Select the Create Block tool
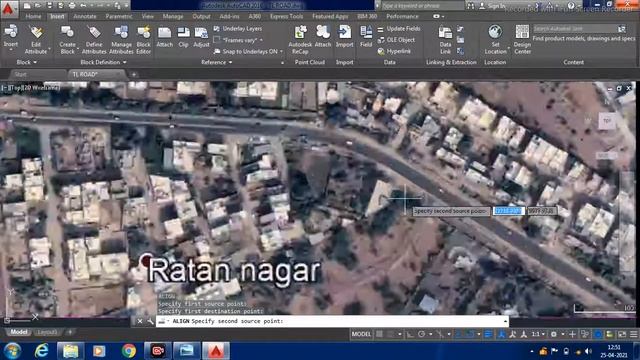The image size is (640, 360). point(67,40)
